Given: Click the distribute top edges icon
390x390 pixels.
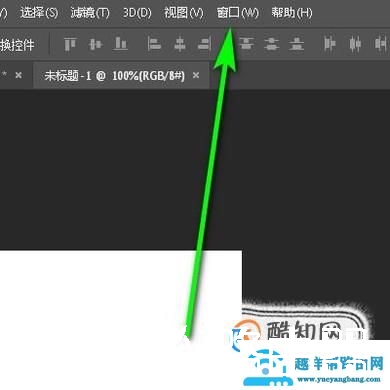Looking at the screenshot, I should pos(246,44).
